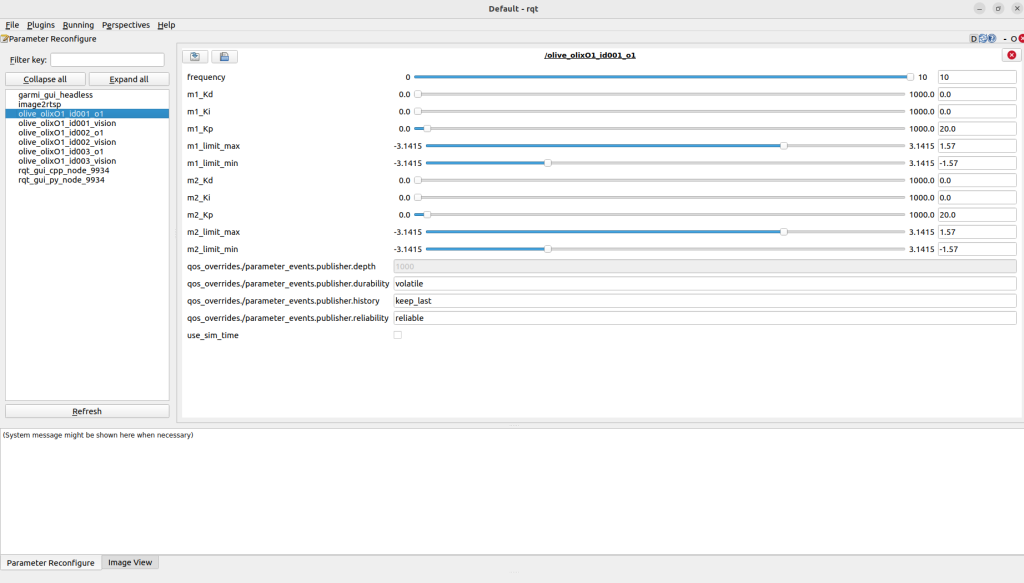
Task: Click the Parameter Reconfigure title icon
Action: 4,39
